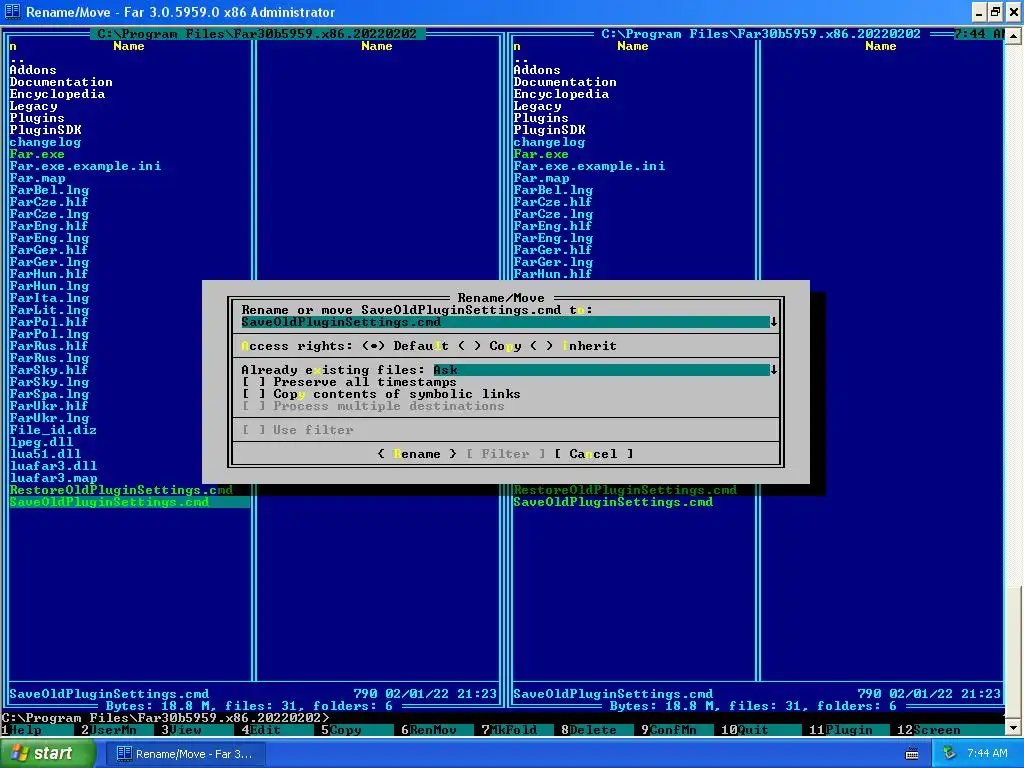Click the keyboard icon in system tray

912,754
